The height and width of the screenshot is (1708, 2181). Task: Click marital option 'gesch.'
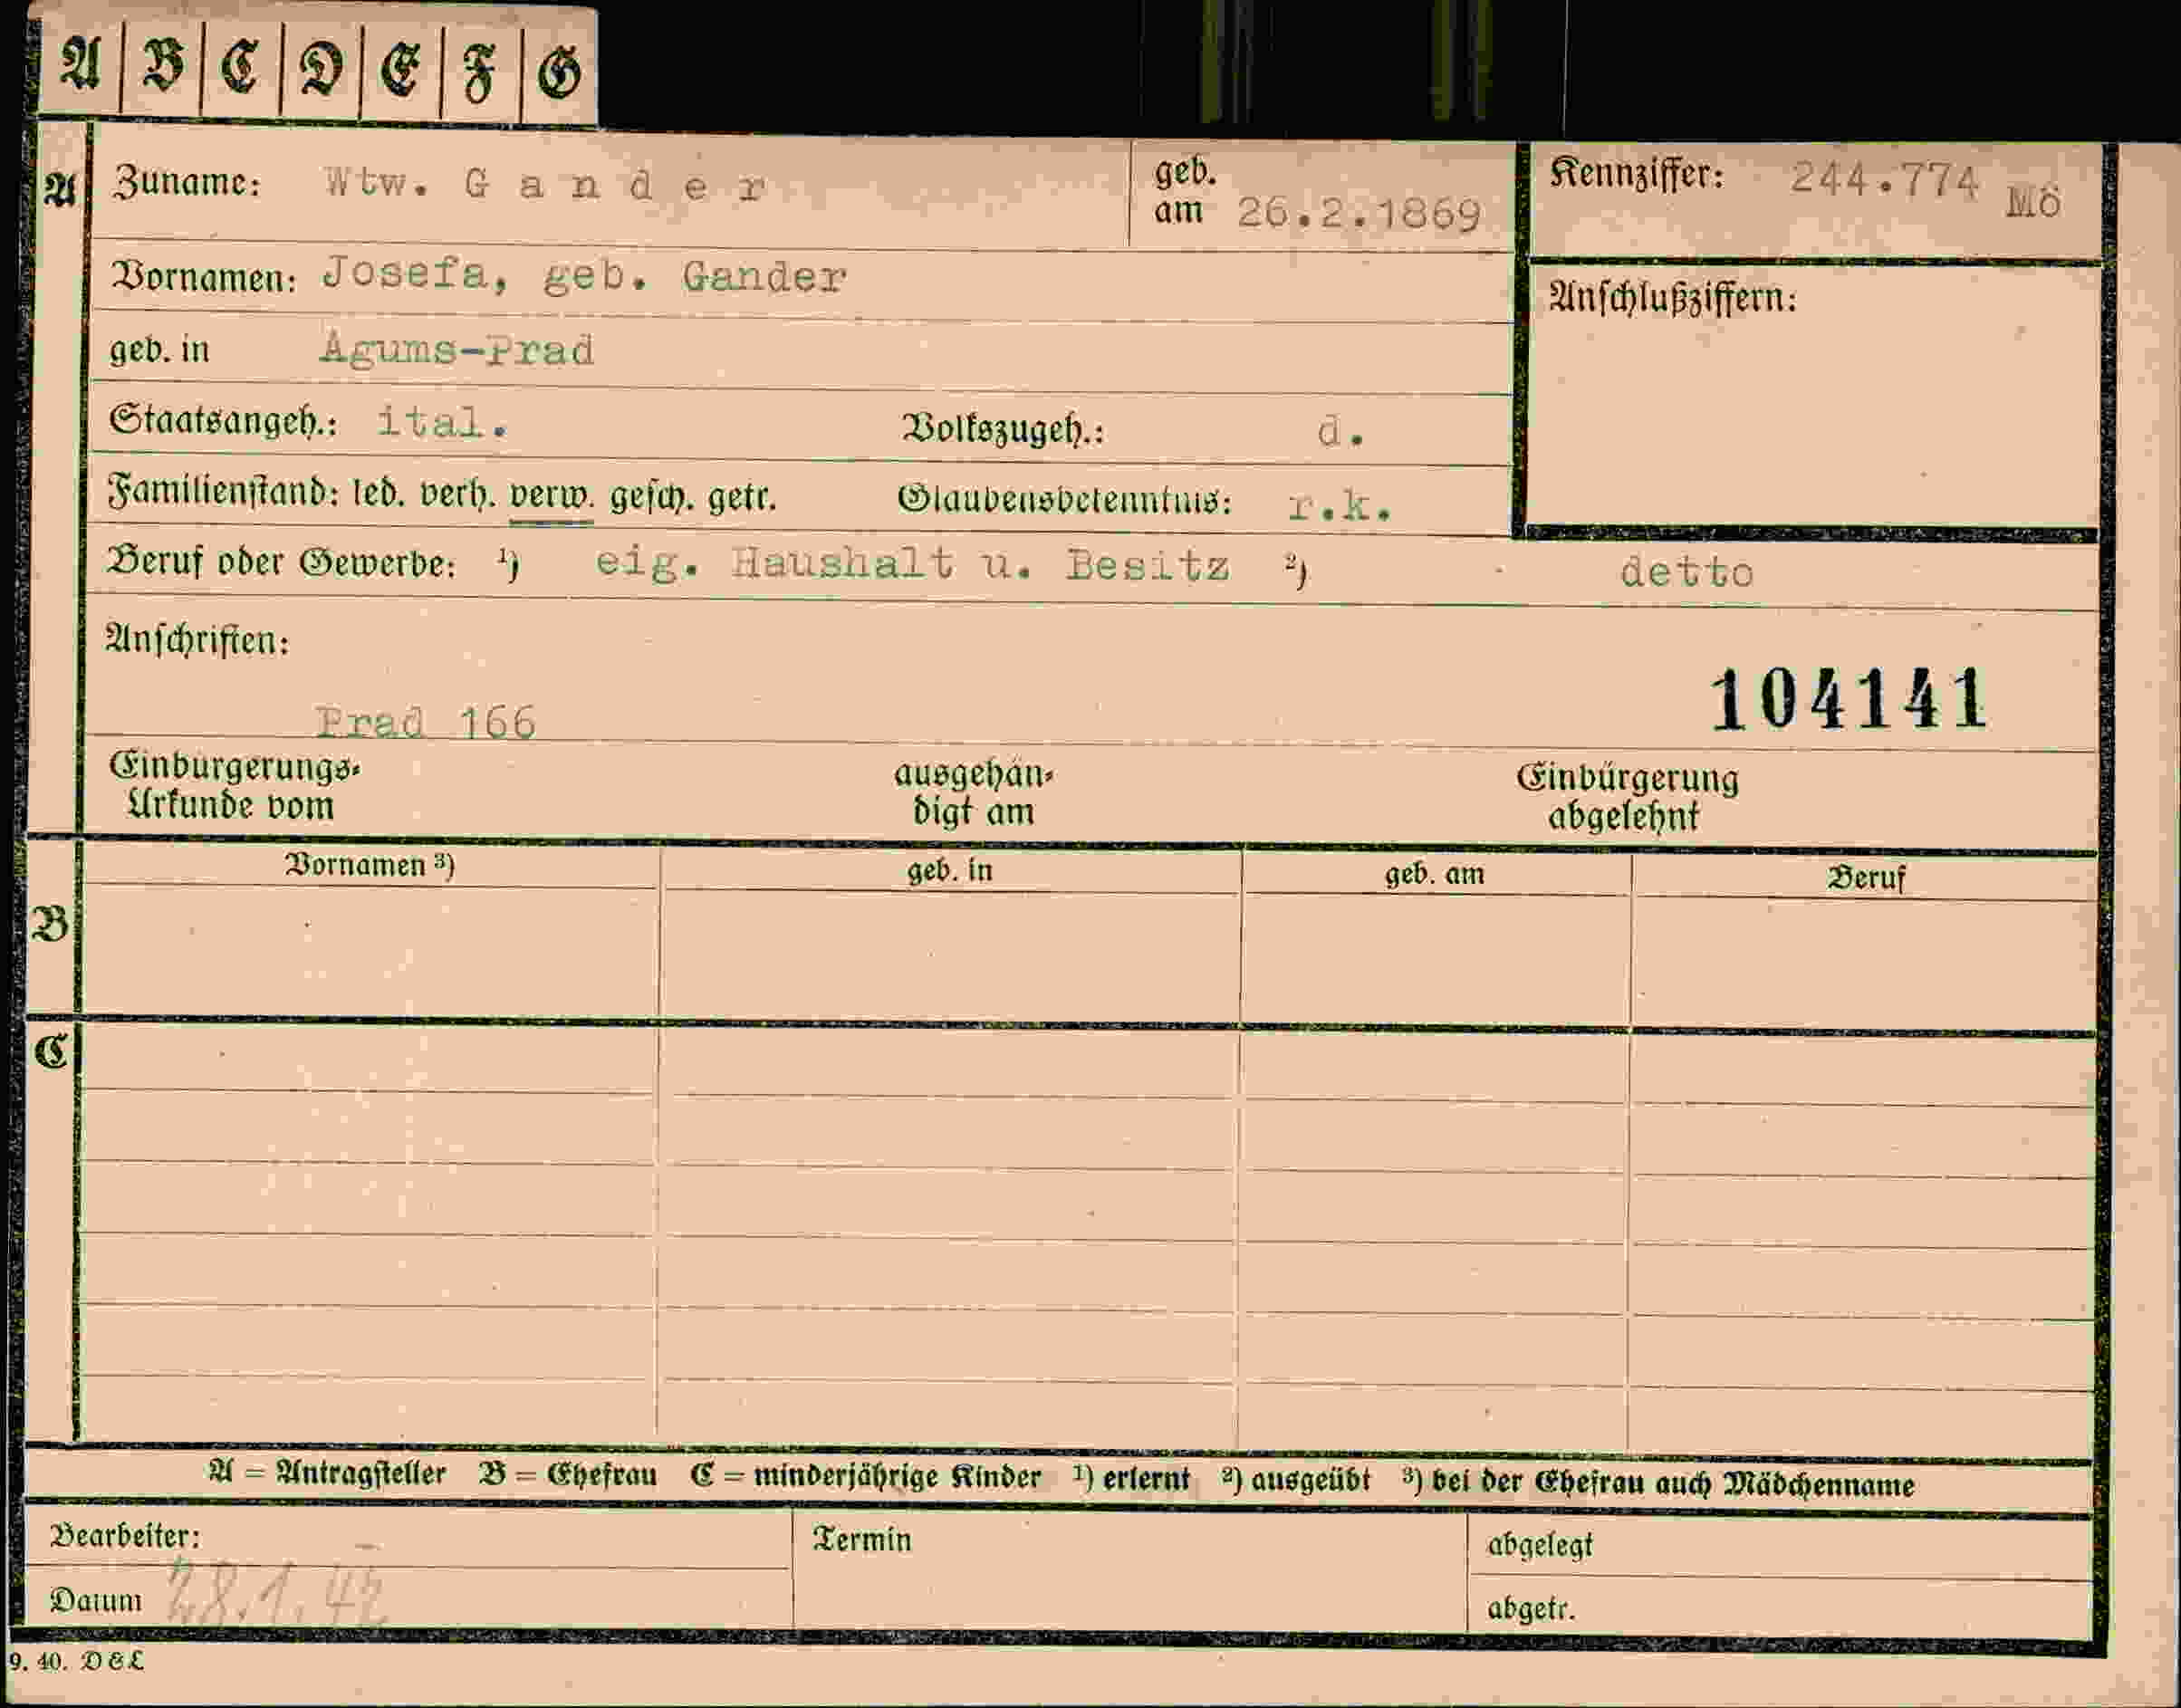[x=652, y=497]
